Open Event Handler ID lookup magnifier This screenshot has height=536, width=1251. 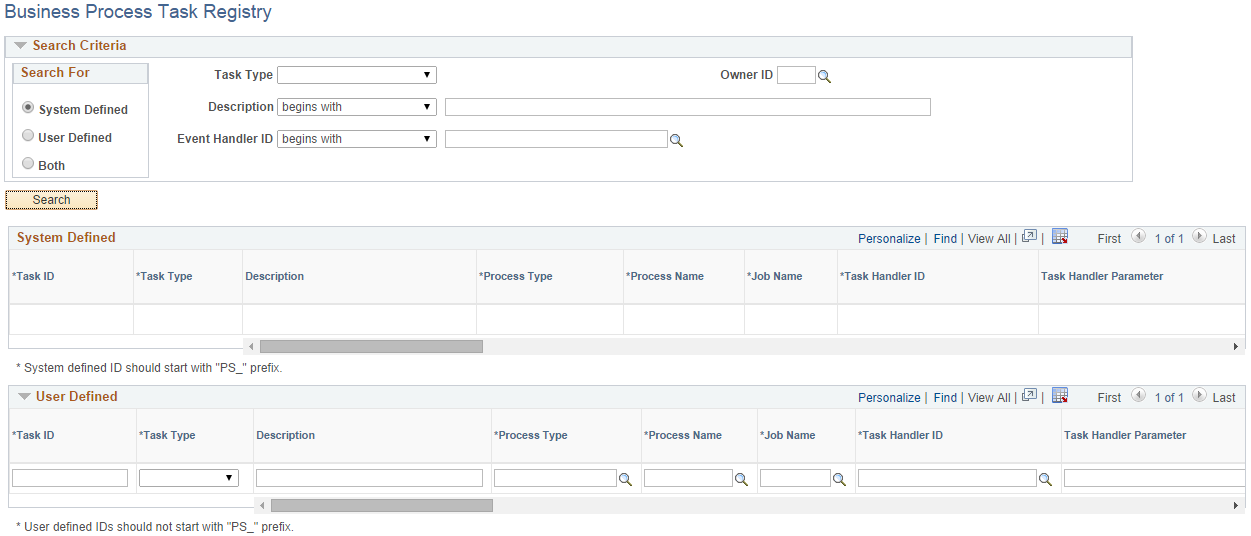click(x=676, y=141)
